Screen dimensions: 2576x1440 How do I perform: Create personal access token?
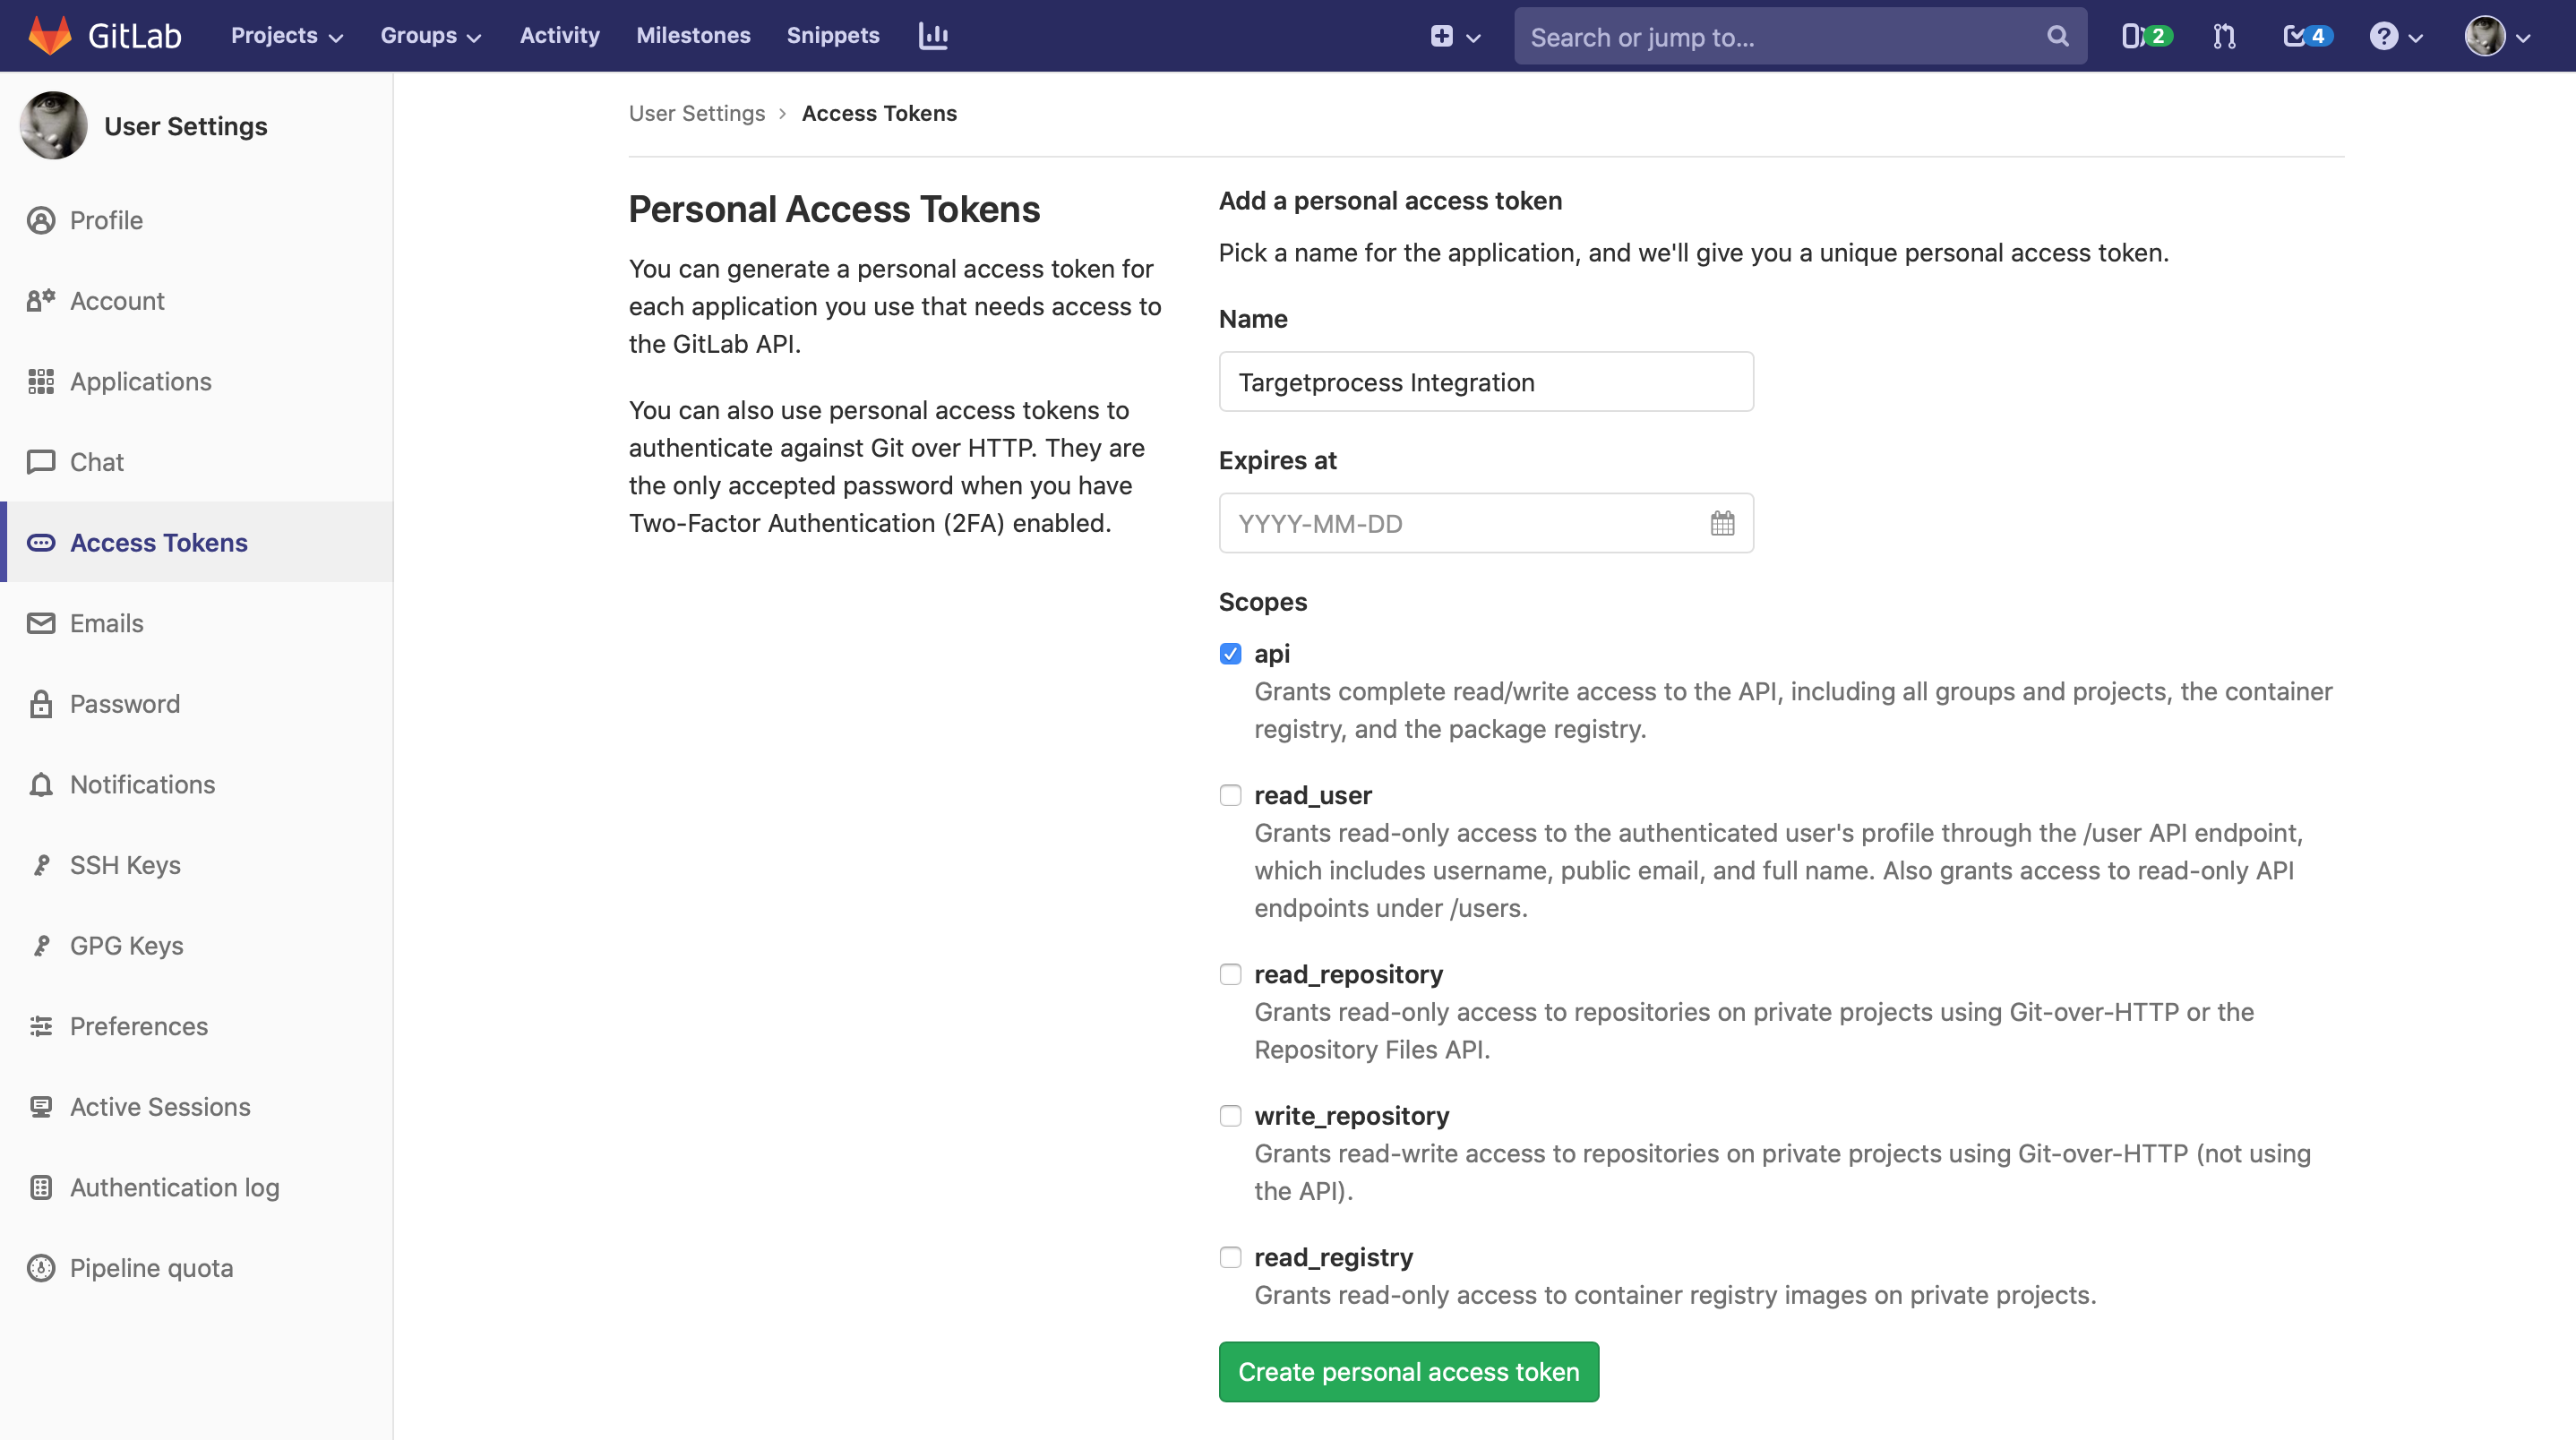[x=1408, y=1371]
